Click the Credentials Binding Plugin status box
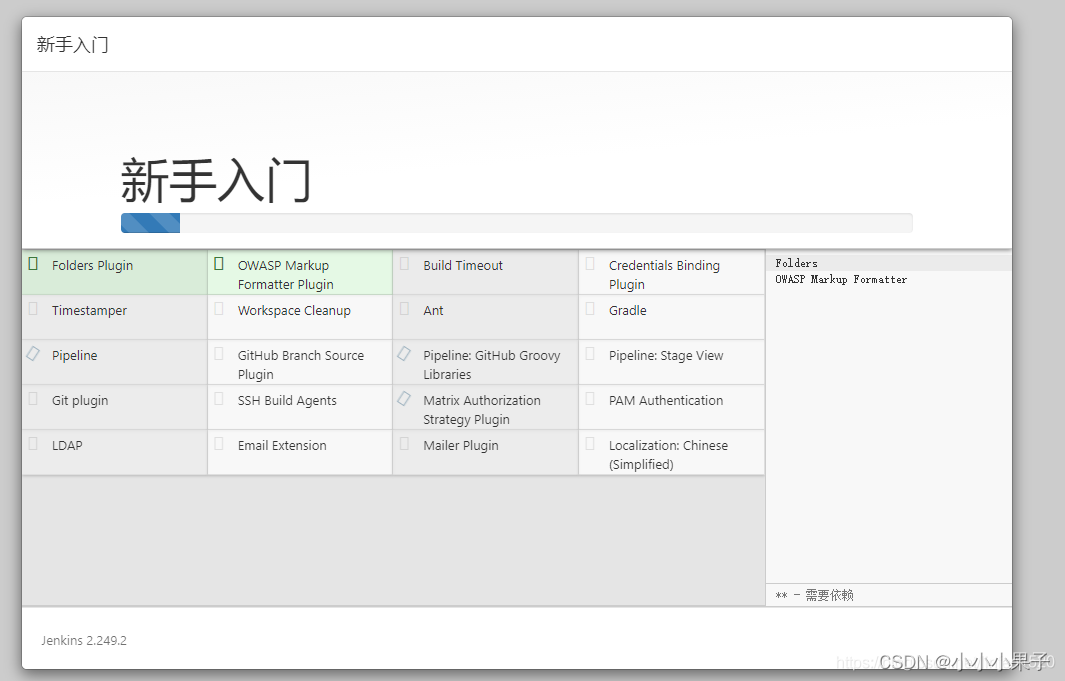 (590, 263)
